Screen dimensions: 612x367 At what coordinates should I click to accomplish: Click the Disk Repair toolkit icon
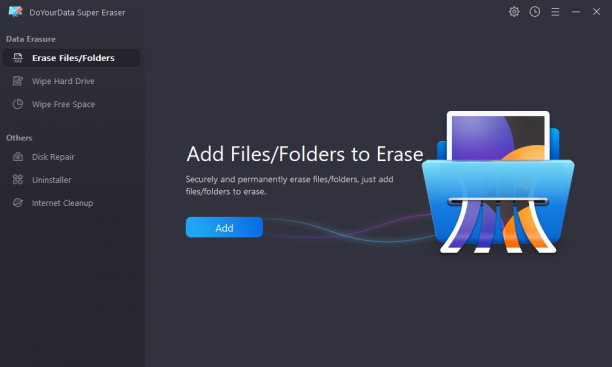click(18, 157)
